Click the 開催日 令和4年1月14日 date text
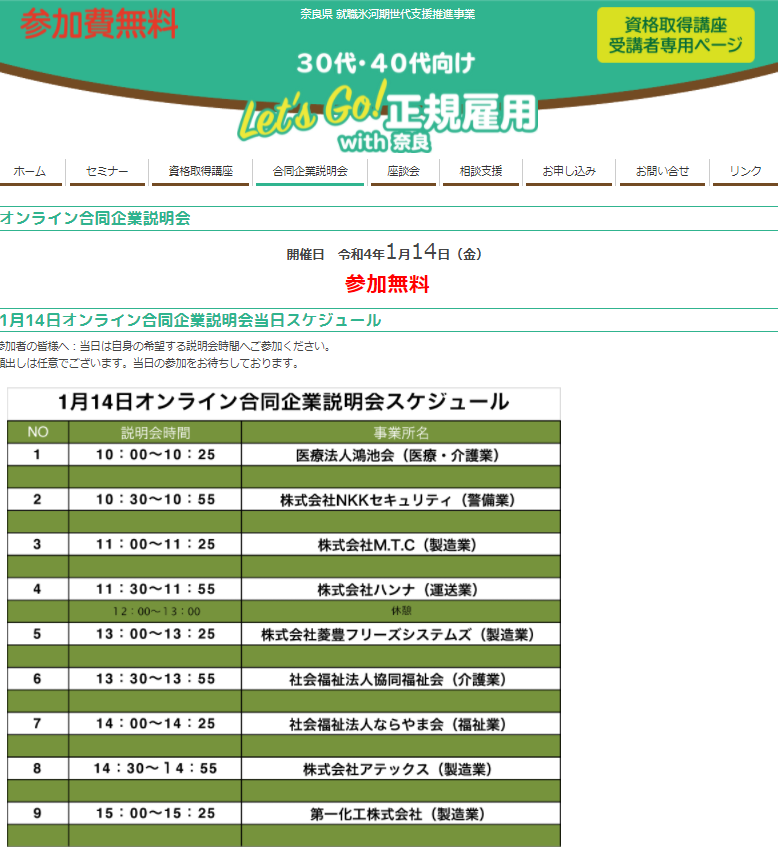778x855 pixels. 384,253
